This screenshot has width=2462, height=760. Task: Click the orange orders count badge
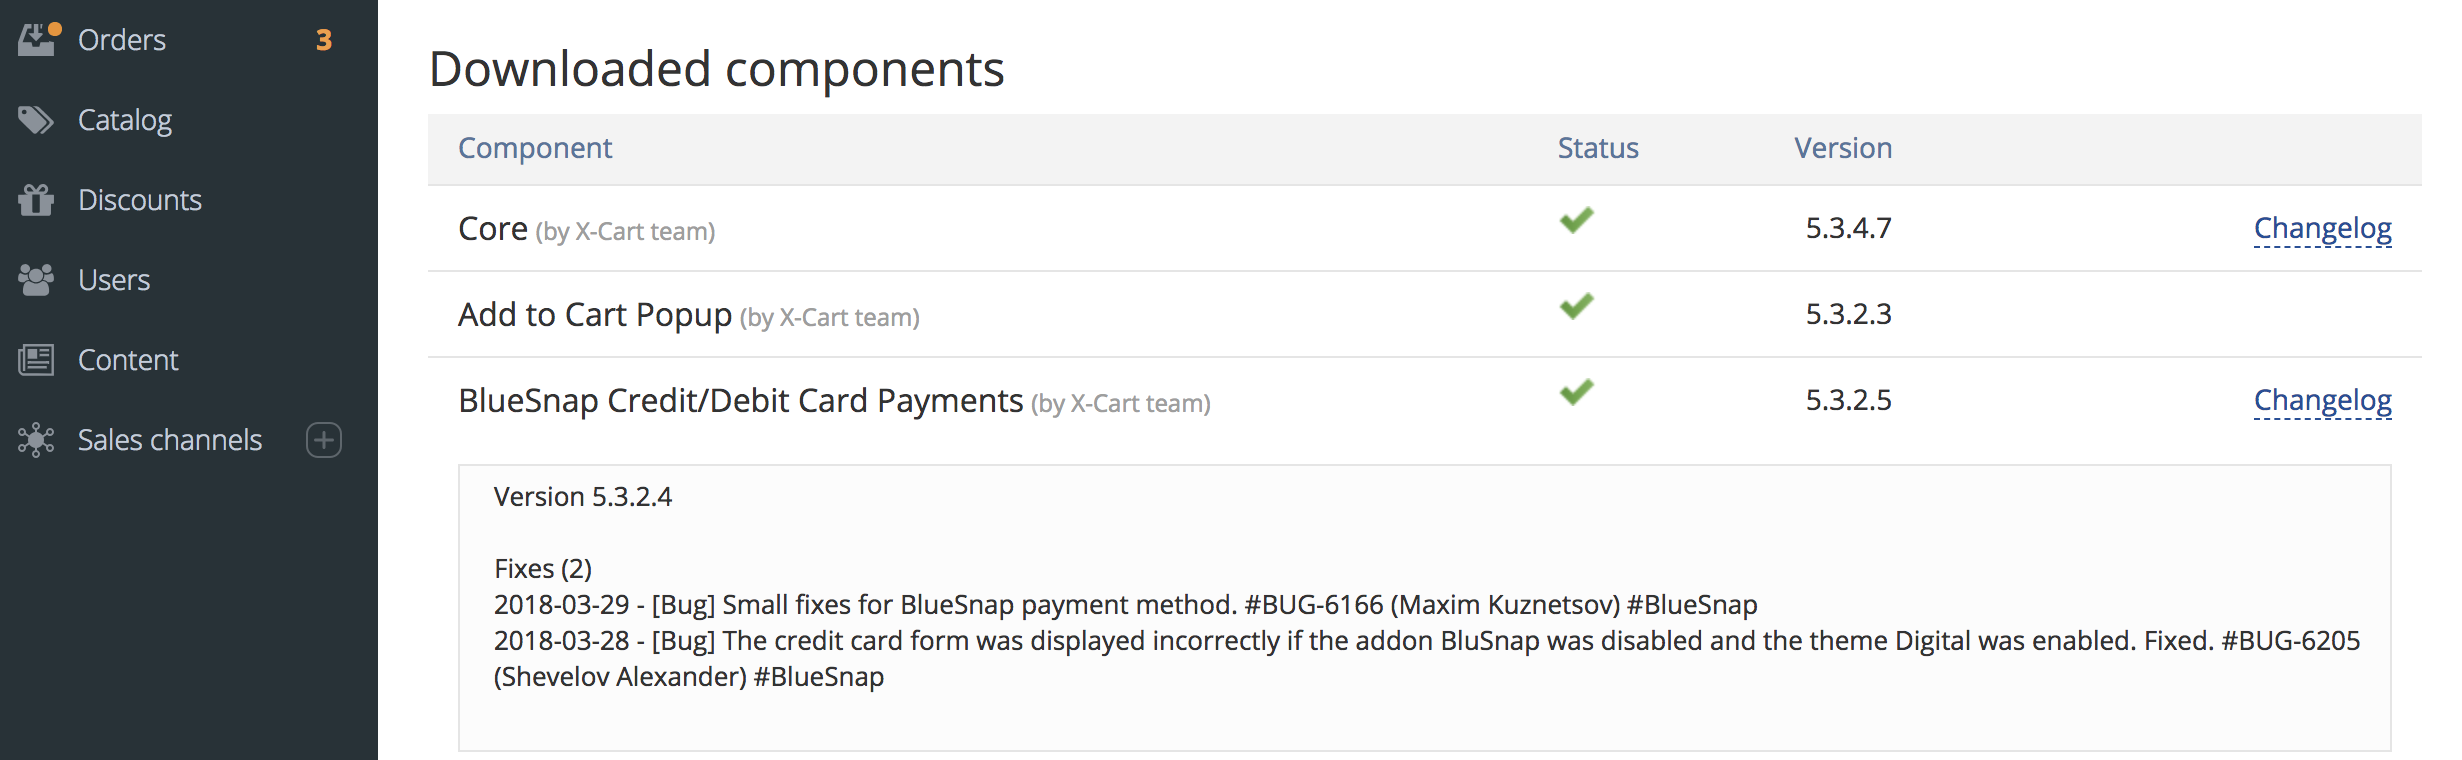(x=324, y=41)
